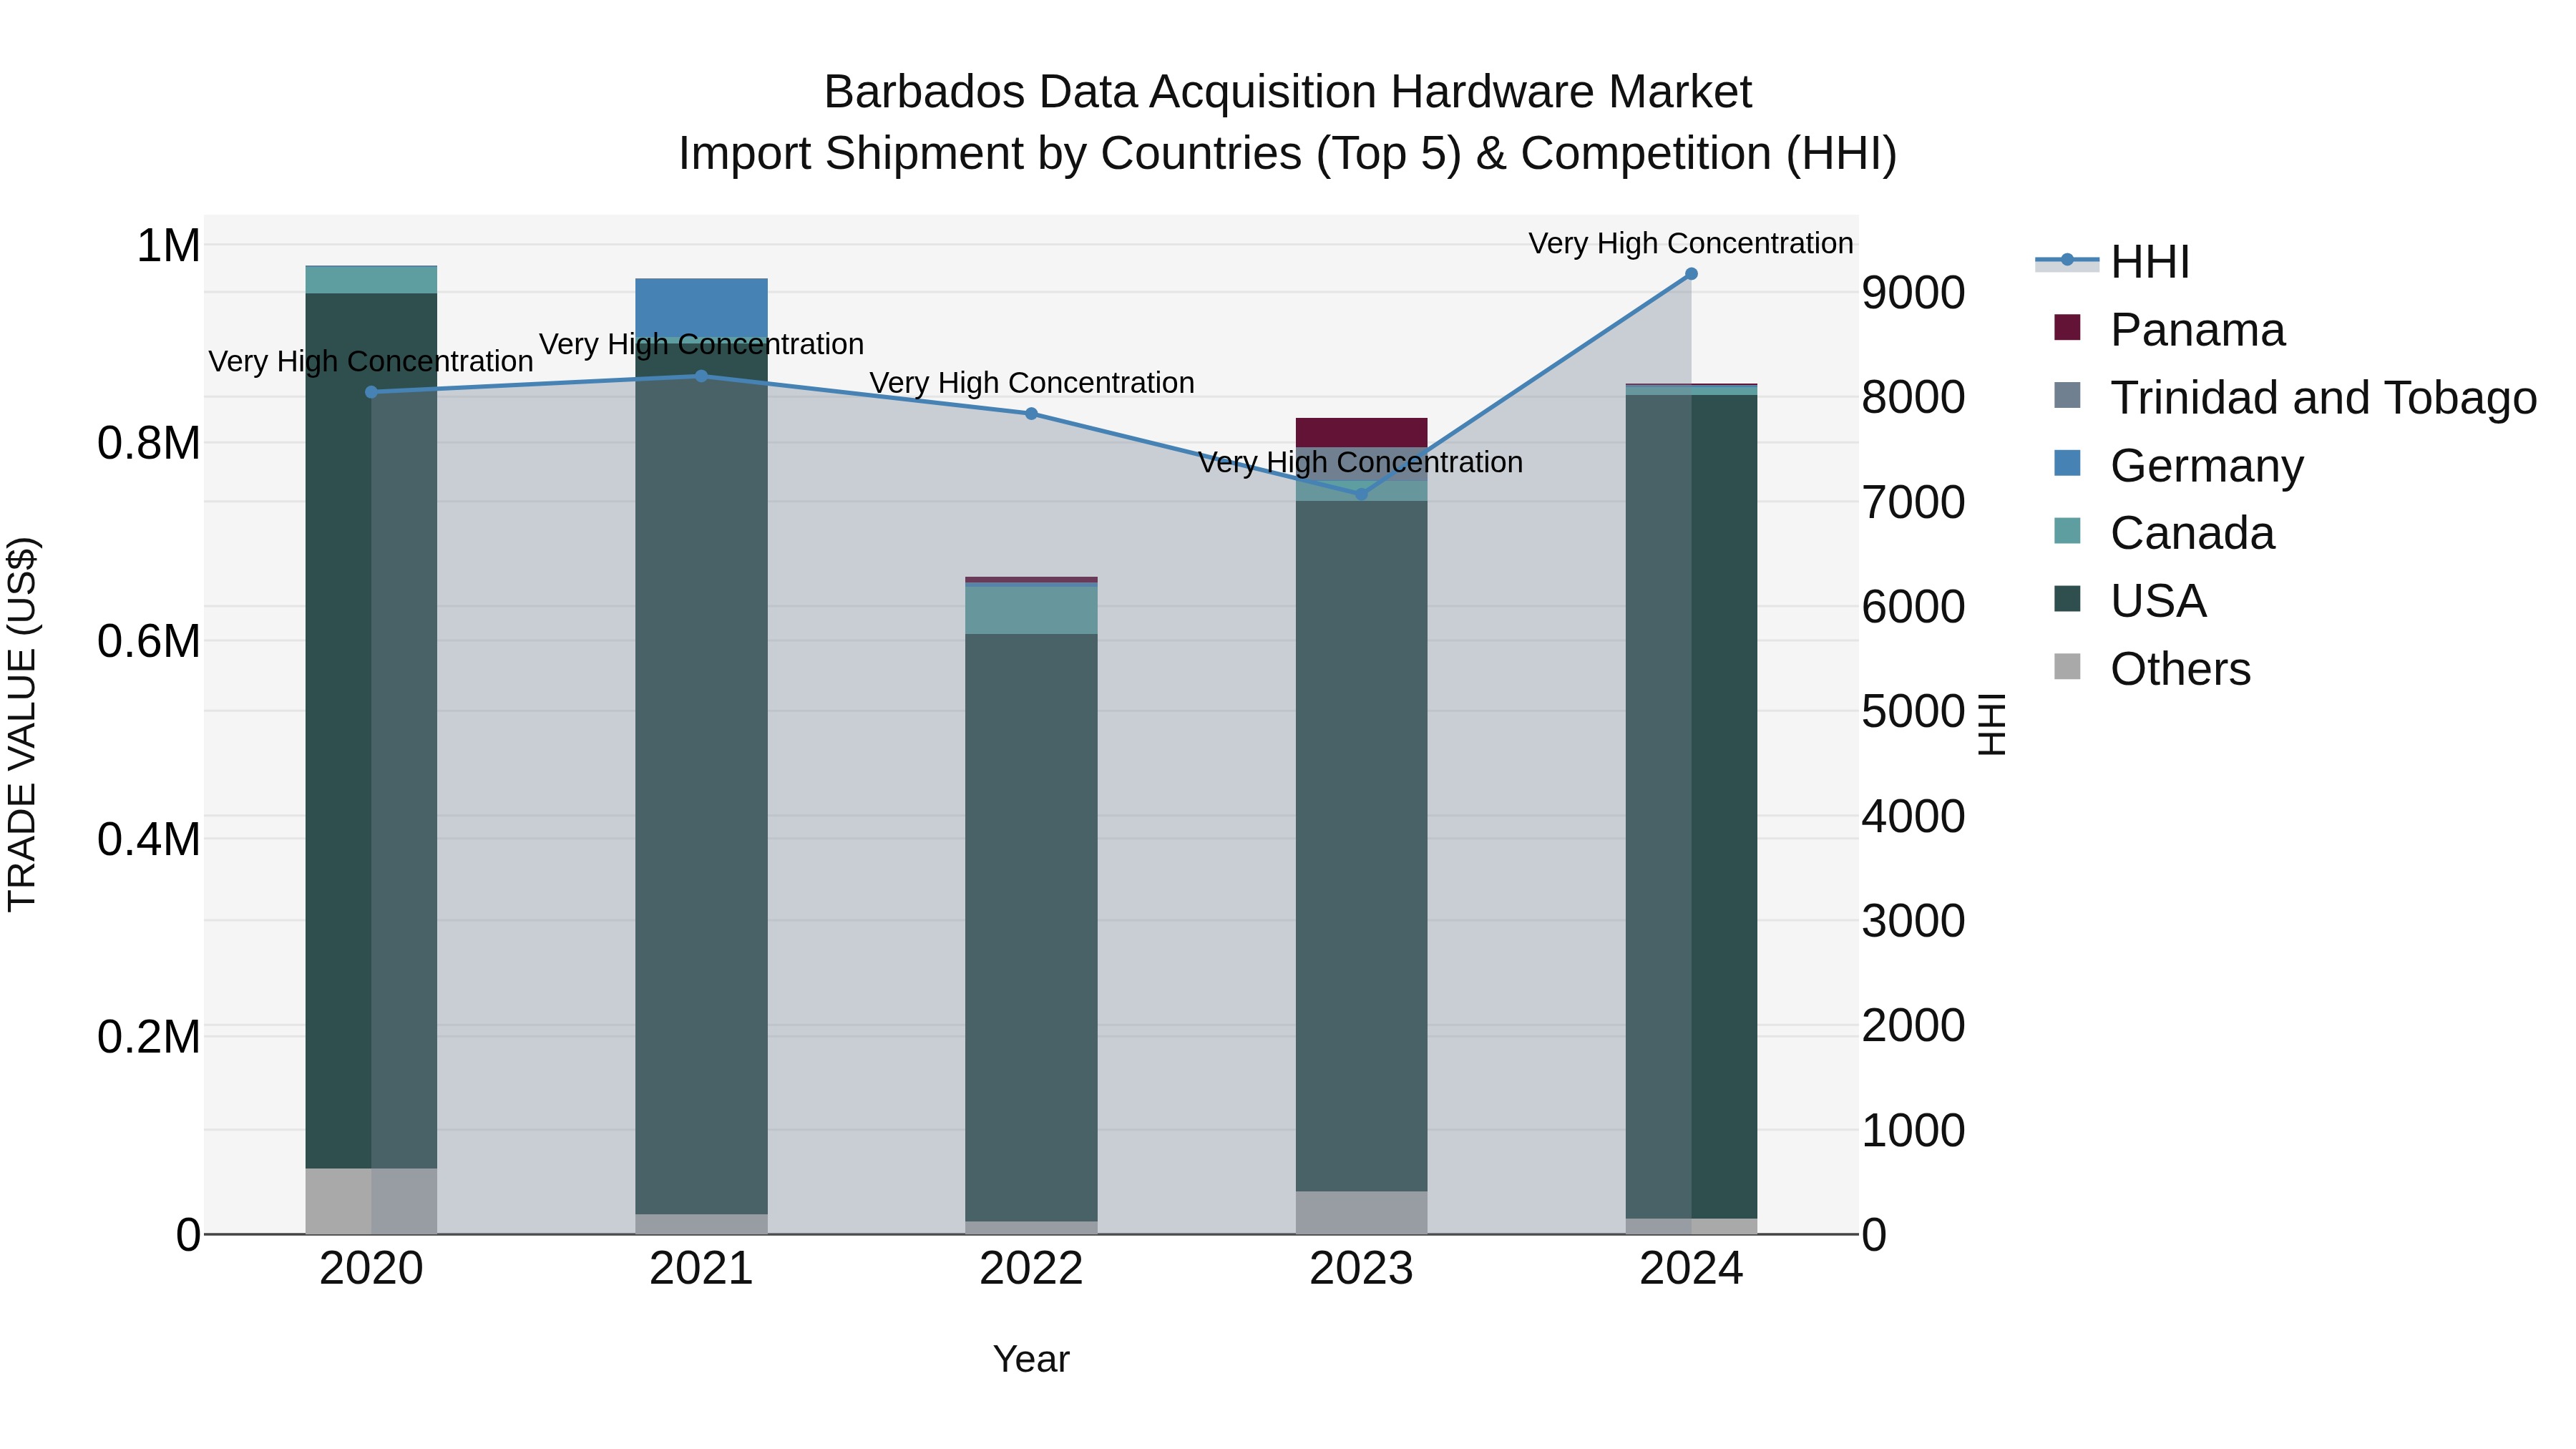Select the 2023 HHI data point
The width and height of the screenshot is (2576, 1449).
[x=1361, y=494]
